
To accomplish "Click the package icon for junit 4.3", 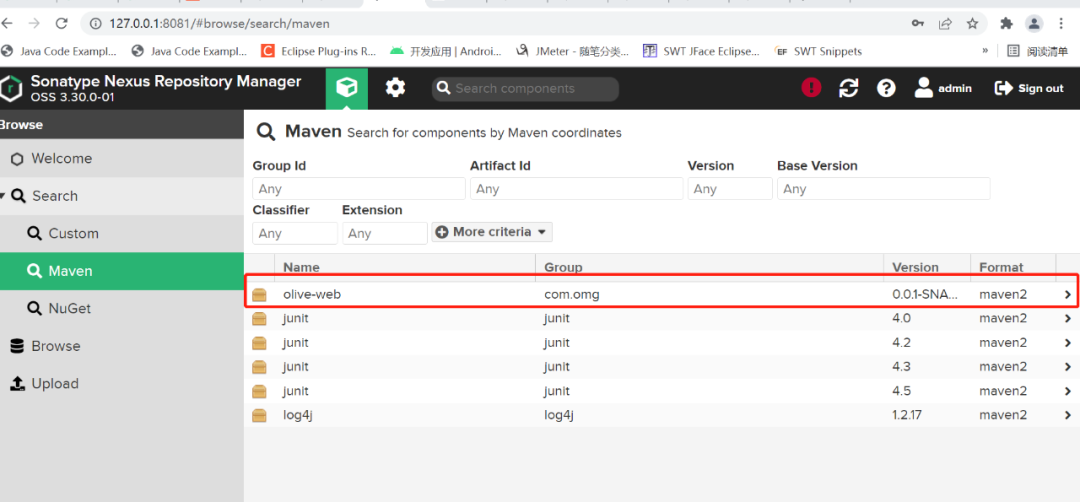I will coord(259,367).
